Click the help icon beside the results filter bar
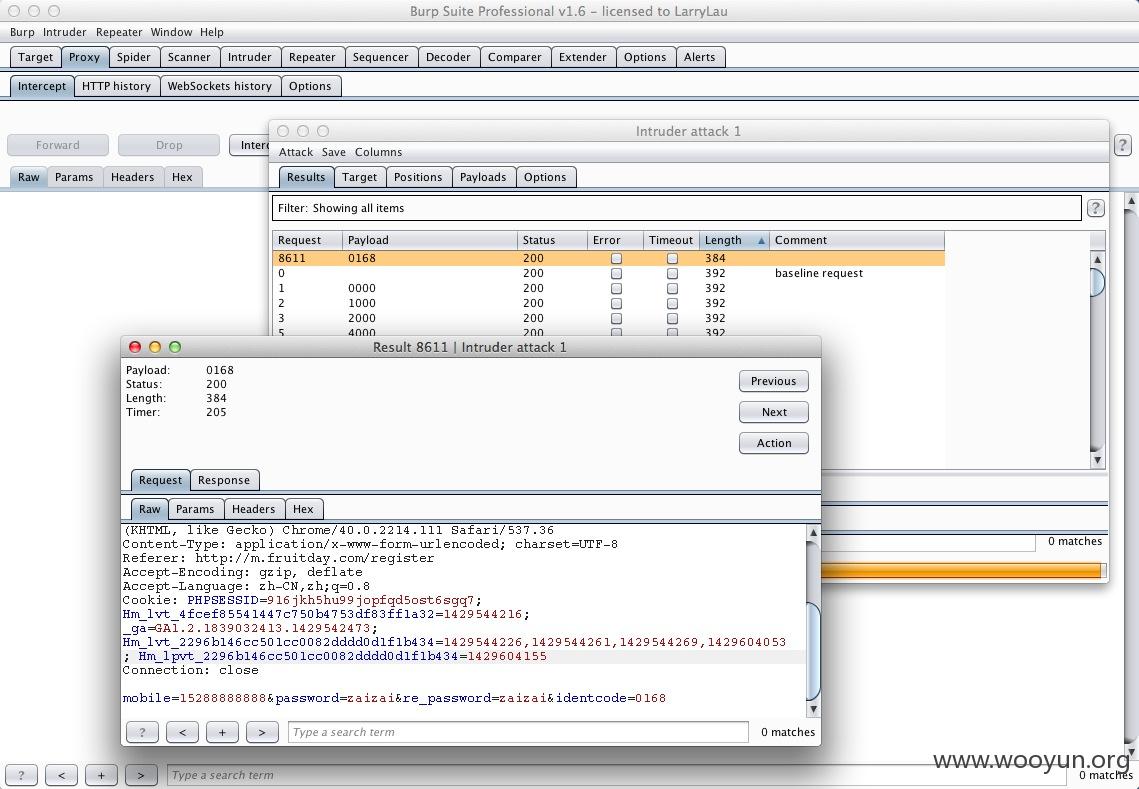The height and width of the screenshot is (789, 1139). tap(1095, 209)
